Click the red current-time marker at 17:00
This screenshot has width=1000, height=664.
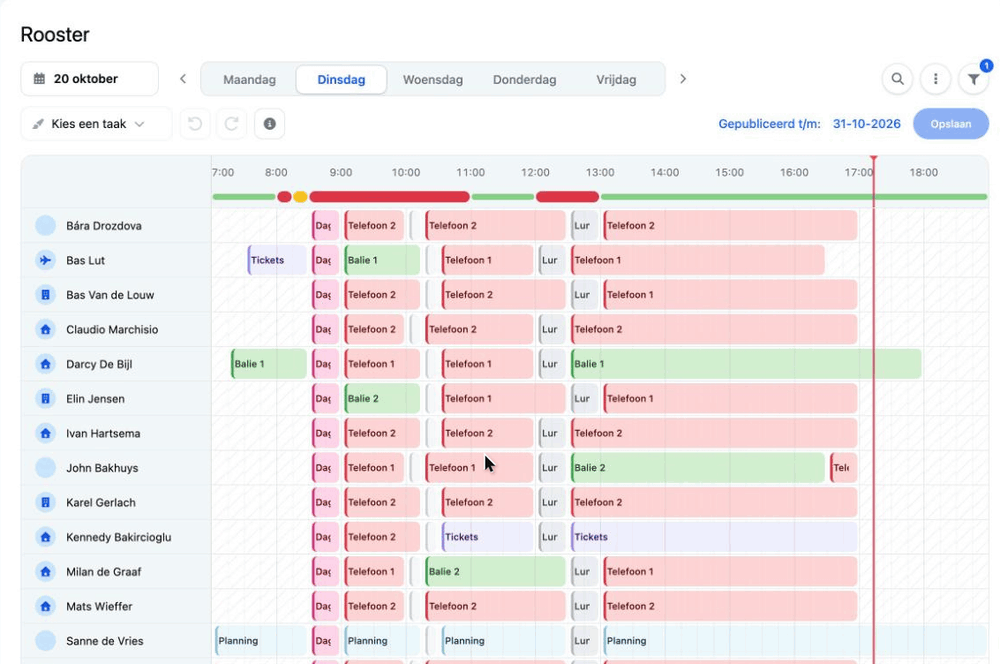(x=874, y=159)
